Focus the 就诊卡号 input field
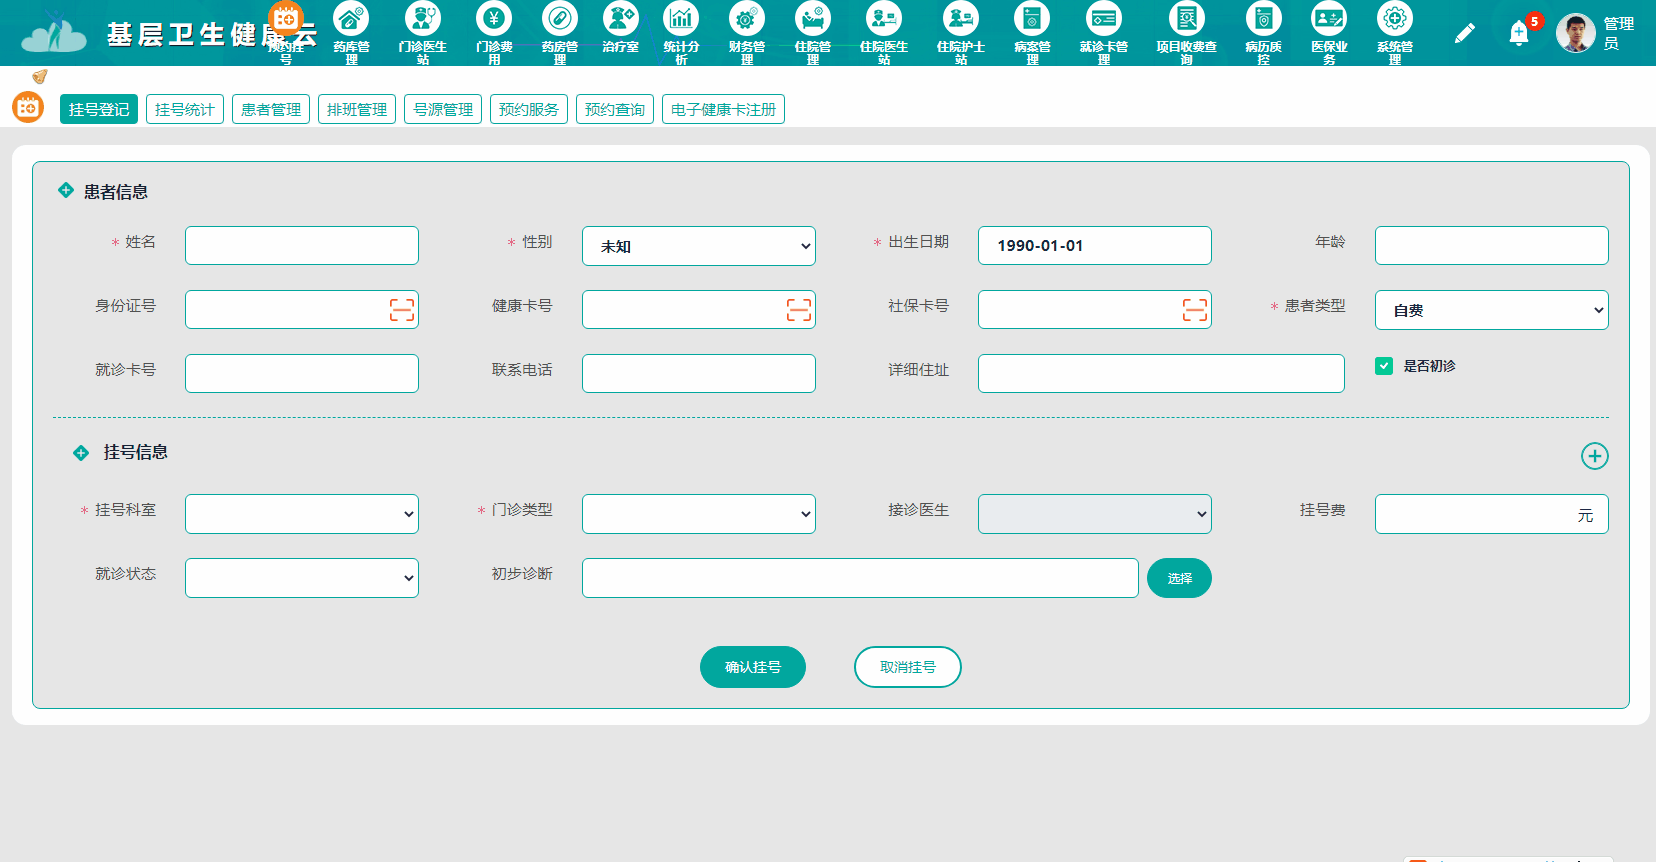1656x862 pixels. click(302, 373)
